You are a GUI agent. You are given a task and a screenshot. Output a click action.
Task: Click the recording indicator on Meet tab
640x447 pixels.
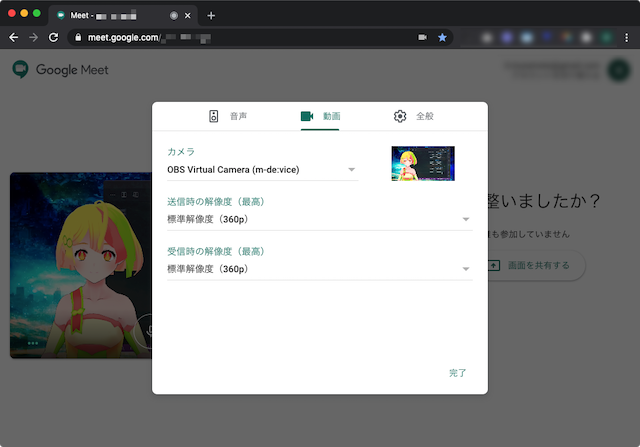pyautogui.click(x=174, y=16)
